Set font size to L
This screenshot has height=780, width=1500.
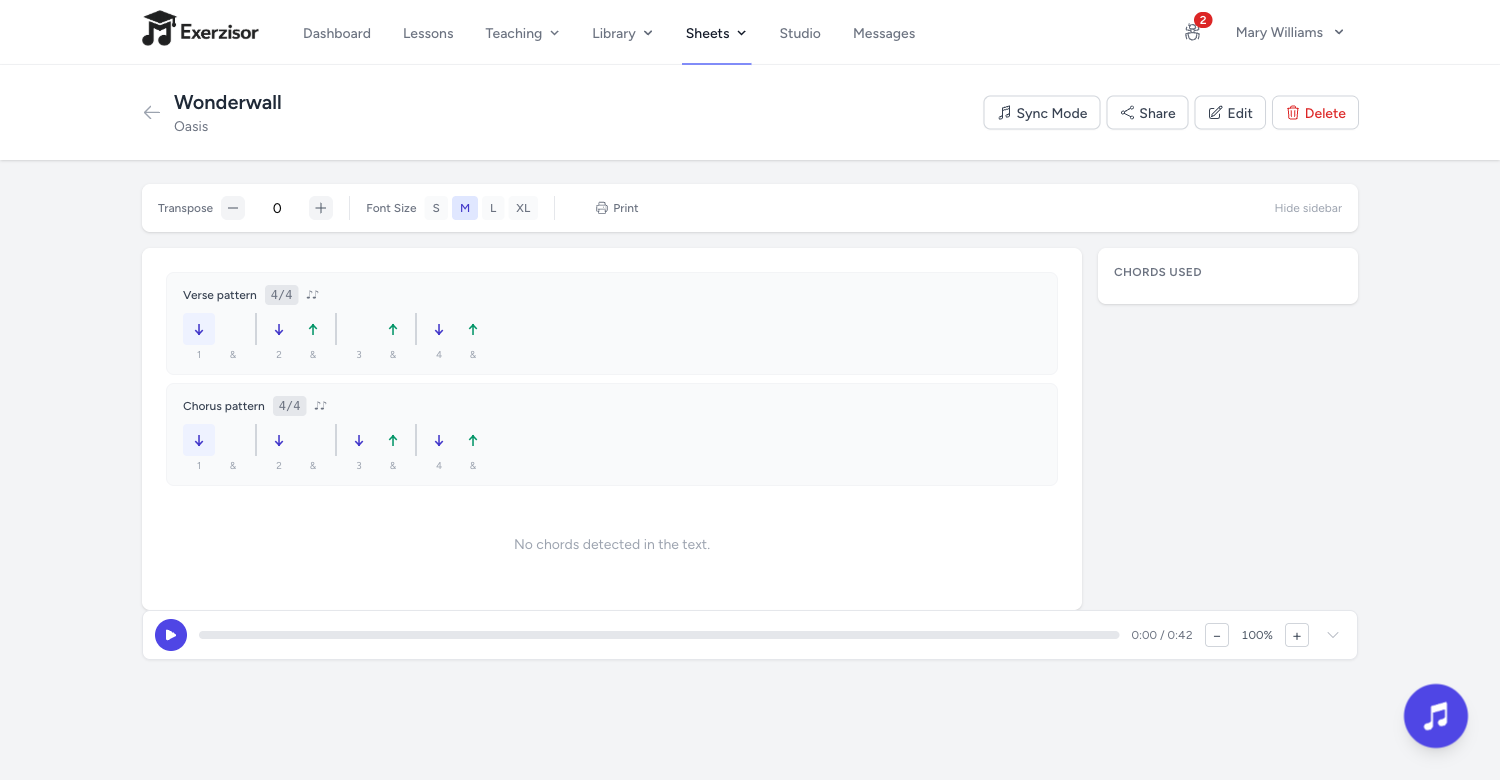click(x=493, y=208)
